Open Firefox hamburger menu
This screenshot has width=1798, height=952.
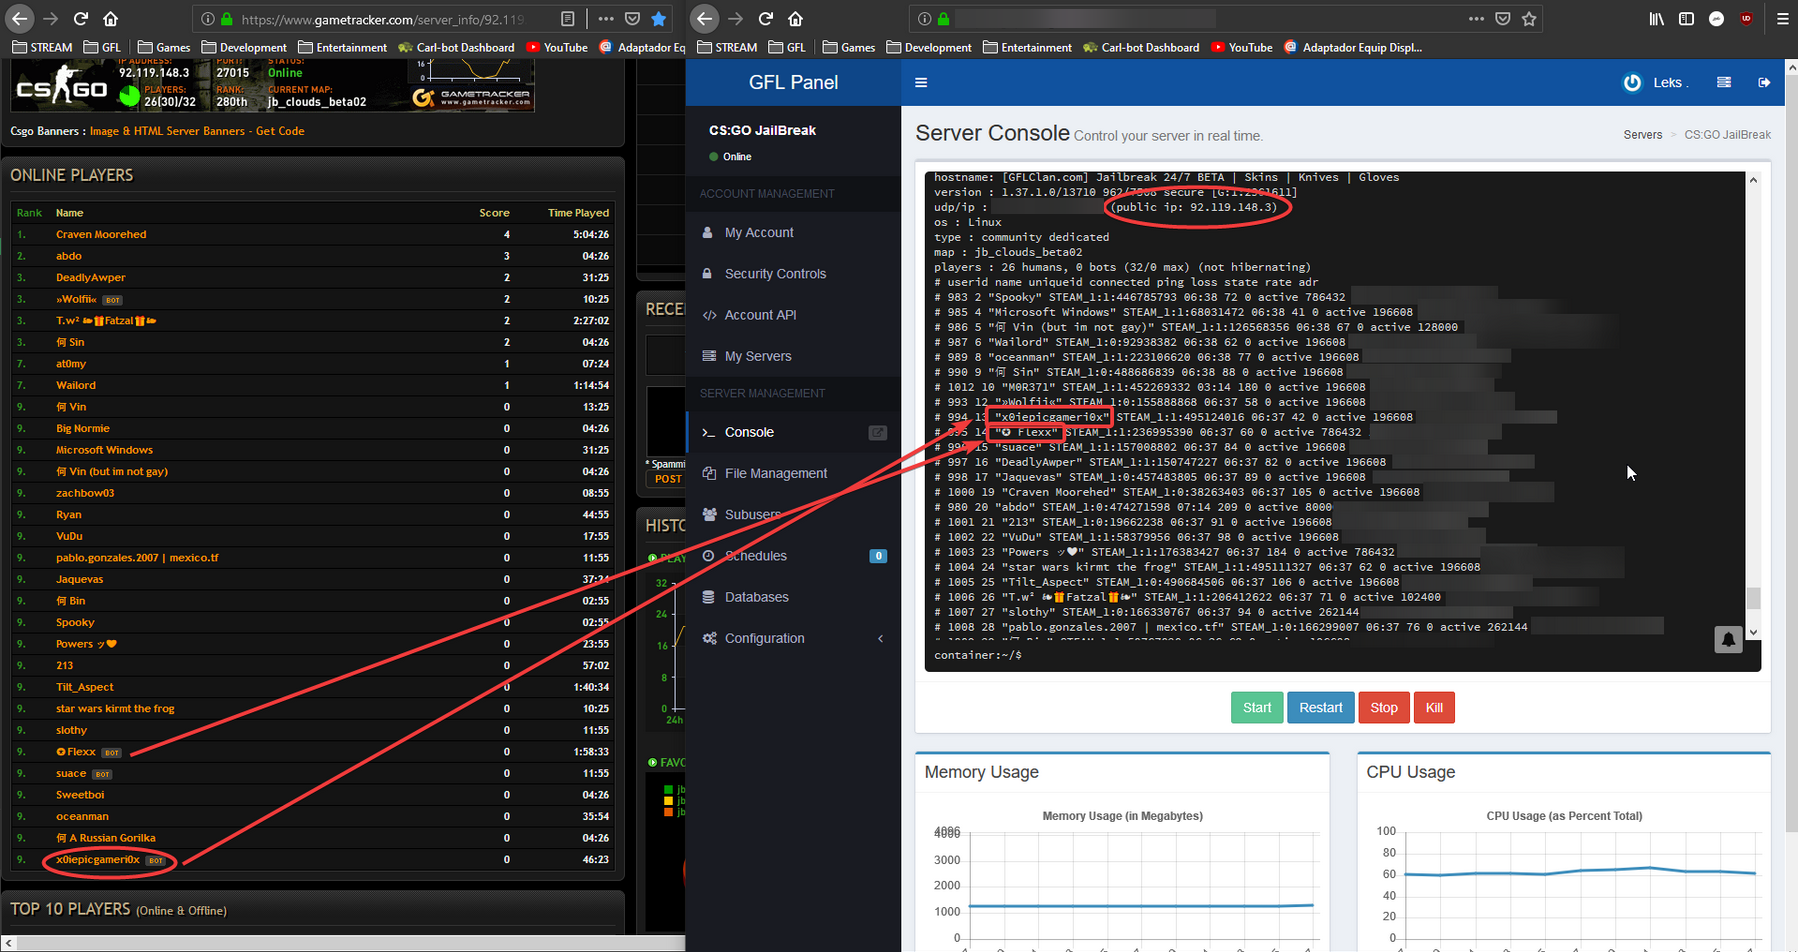pos(1782,18)
